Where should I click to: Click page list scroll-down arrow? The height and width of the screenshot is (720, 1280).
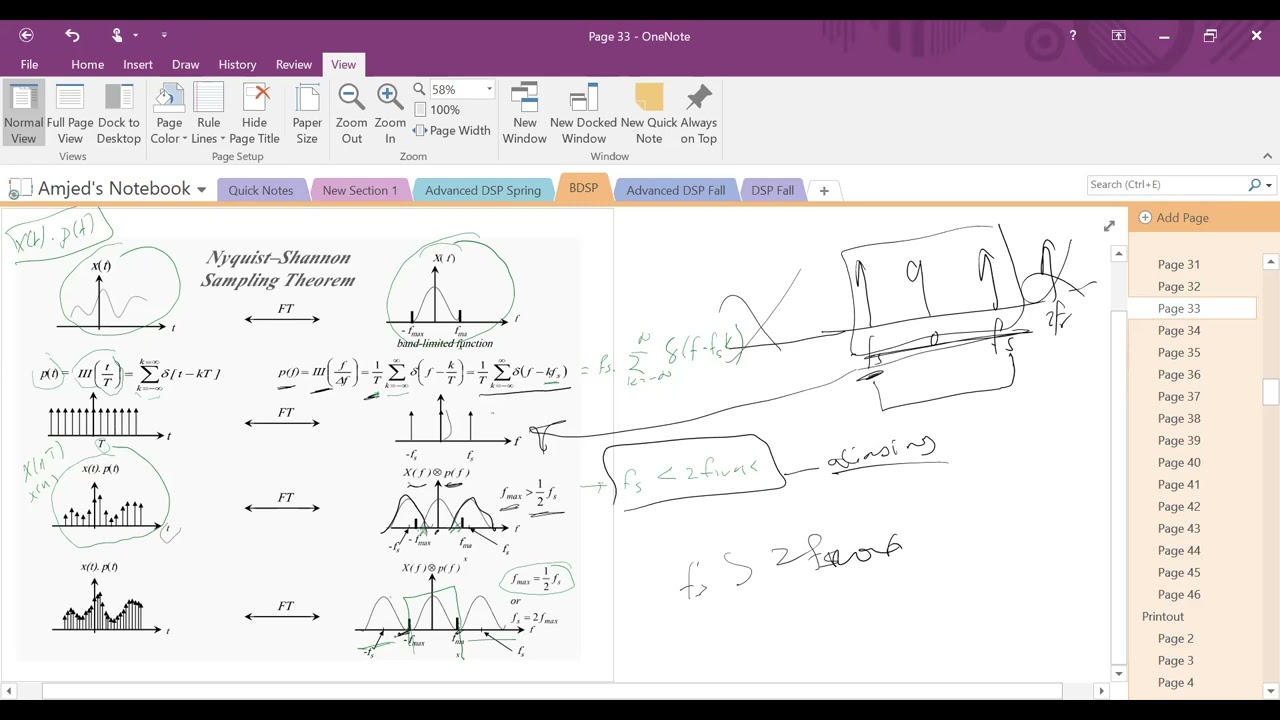pyautogui.click(x=1271, y=690)
